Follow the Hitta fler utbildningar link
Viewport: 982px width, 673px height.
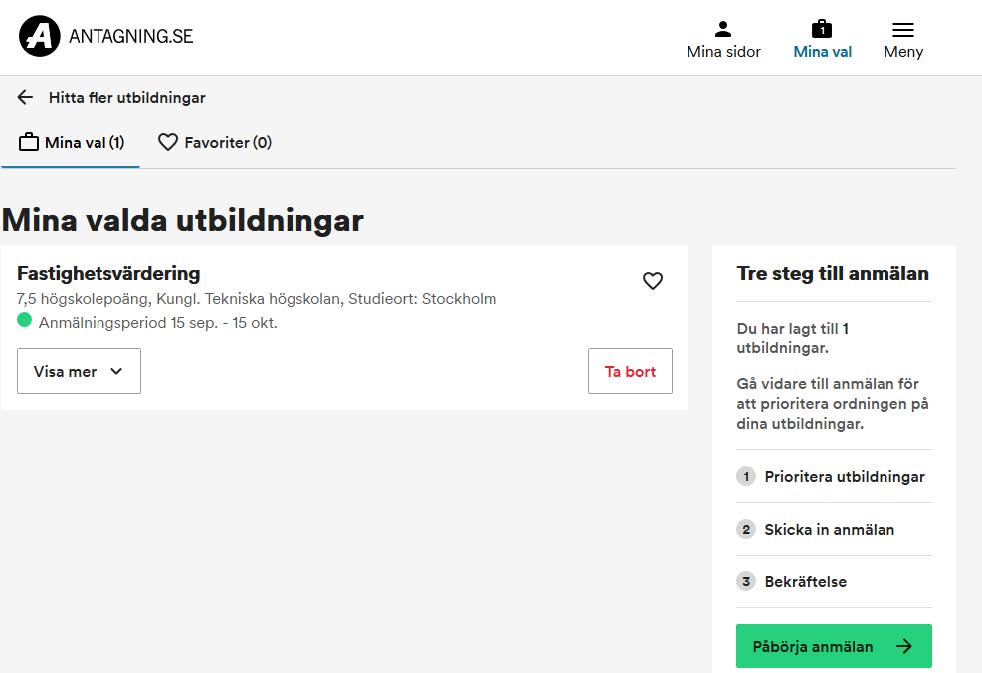127,97
